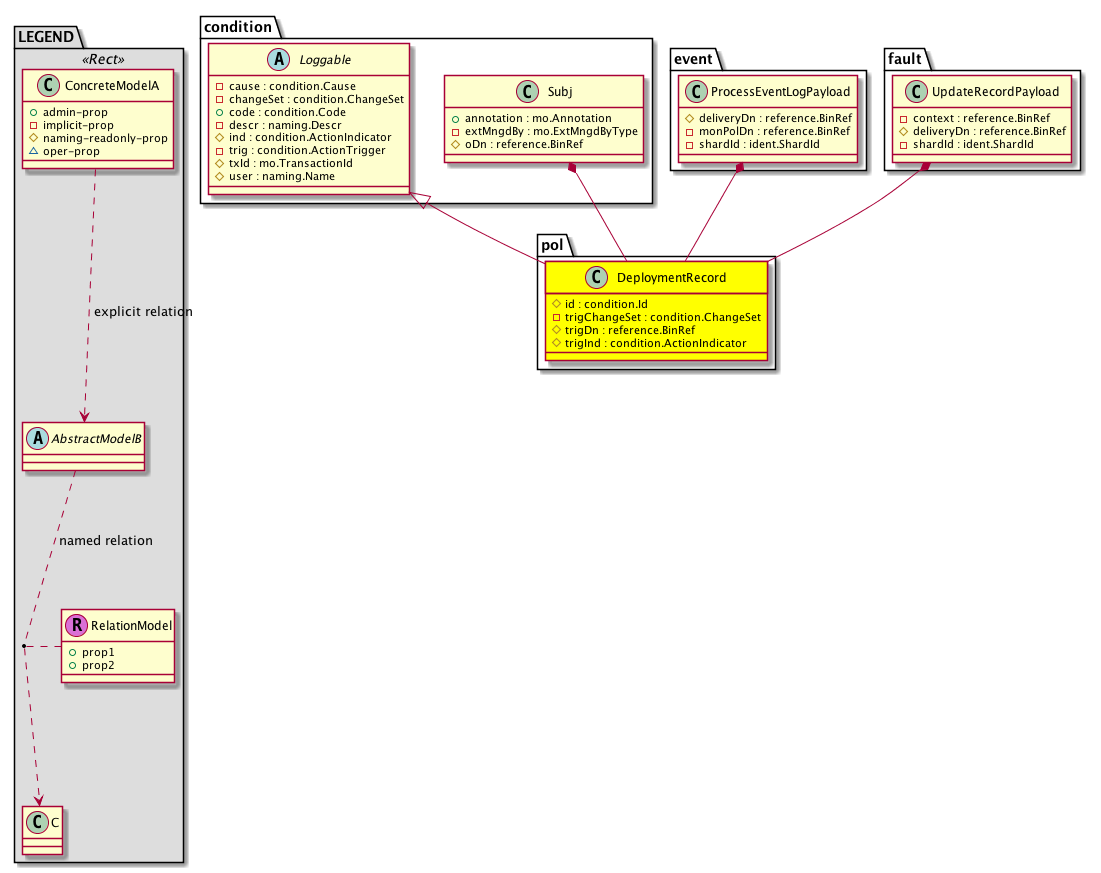Click the inheritance triangle arrowhead under Loggable
Screen dimensions: 1101x873
423,199
